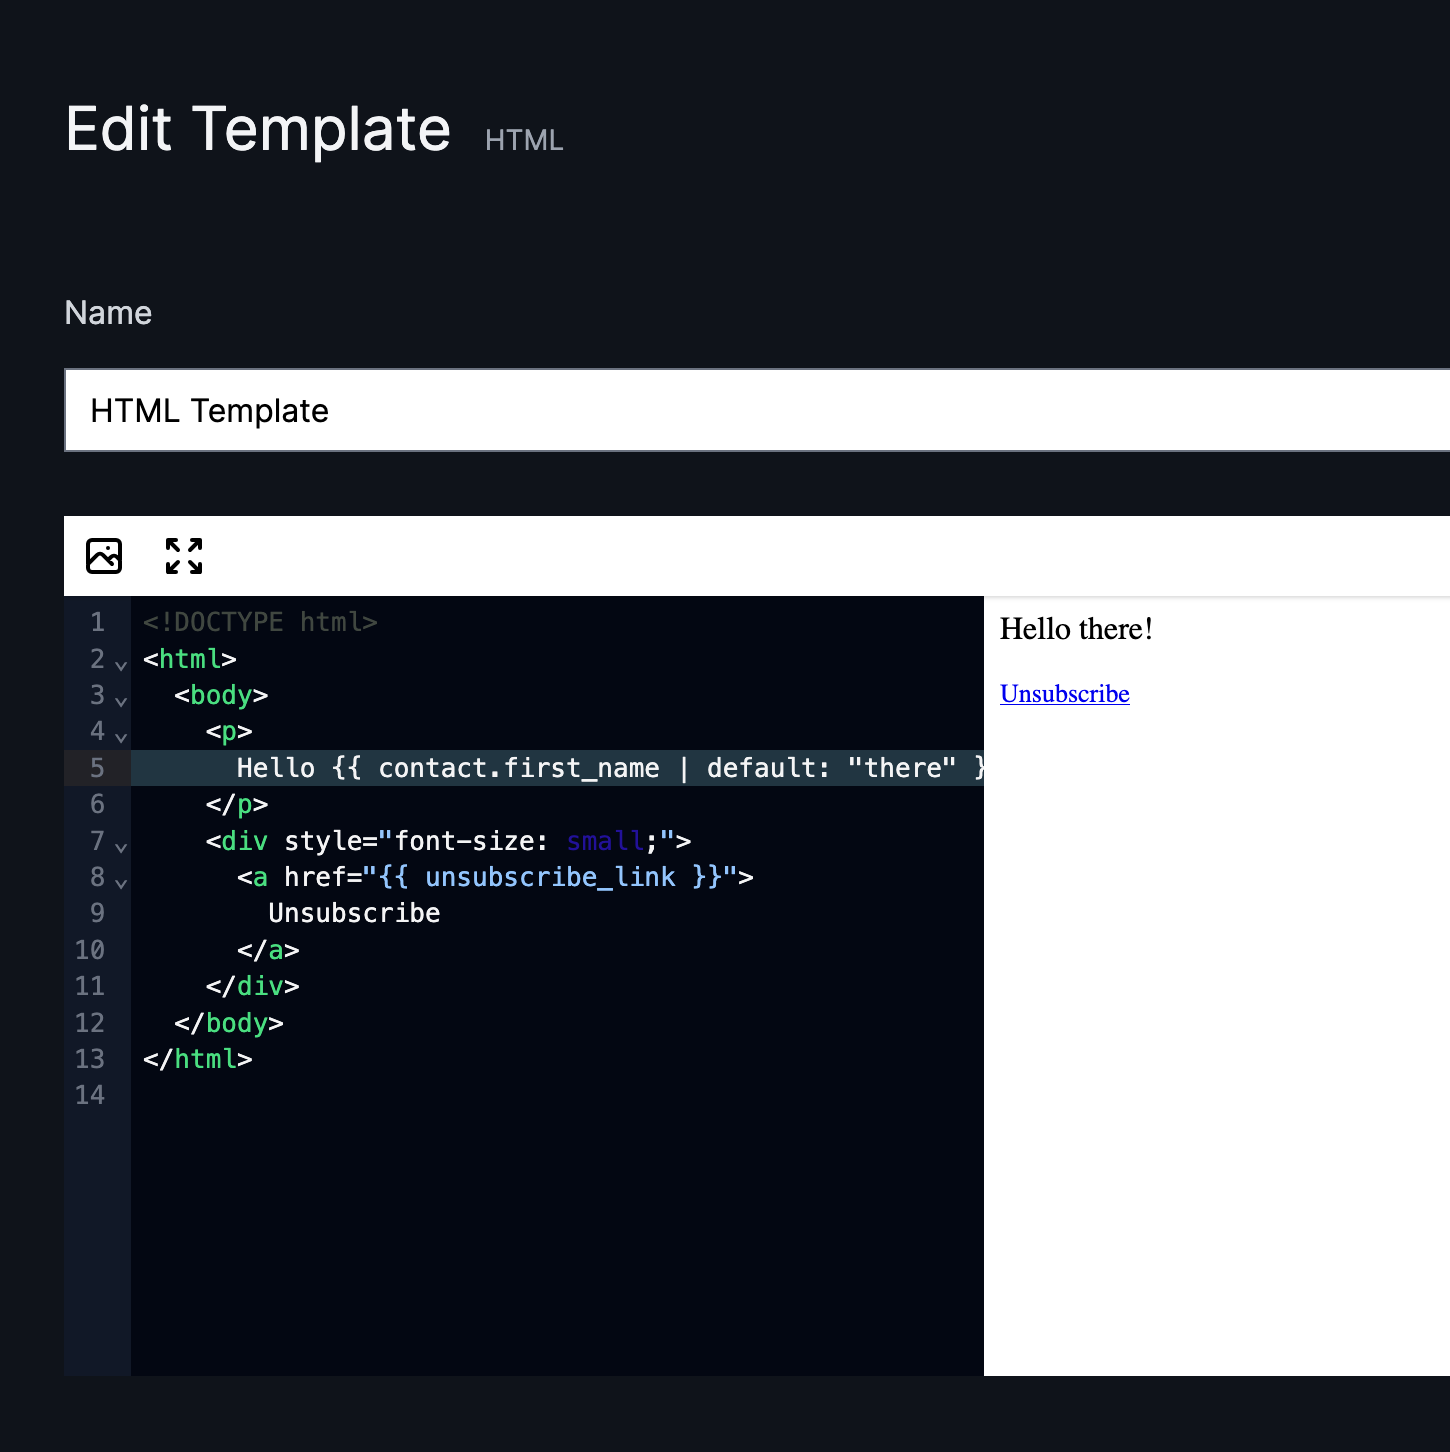Place cursor on the DOCTYPE html line
This screenshot has height=1452, width=1450.
(x=260, y=622)
